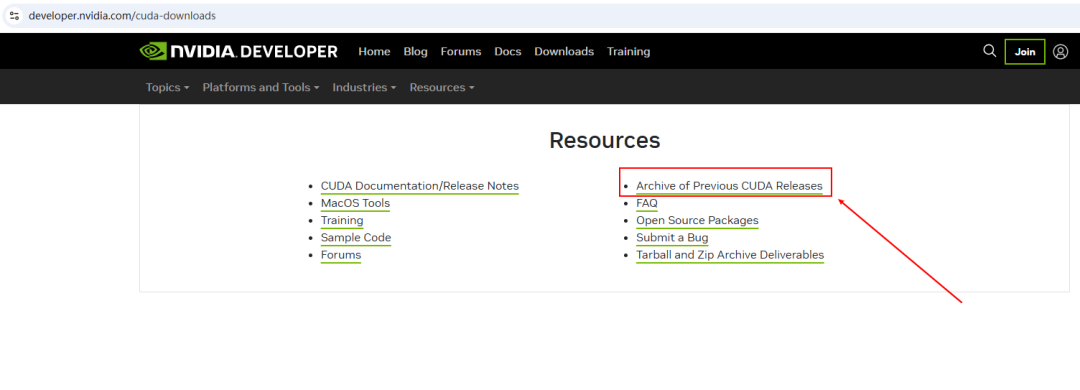Screen dimensions: 1080x390
Task: Expand the Topics dropdown
Action: point(167,88)
